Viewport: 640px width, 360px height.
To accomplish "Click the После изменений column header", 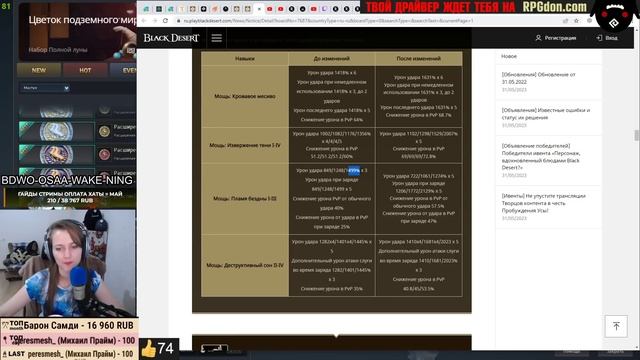I will 419,58.
